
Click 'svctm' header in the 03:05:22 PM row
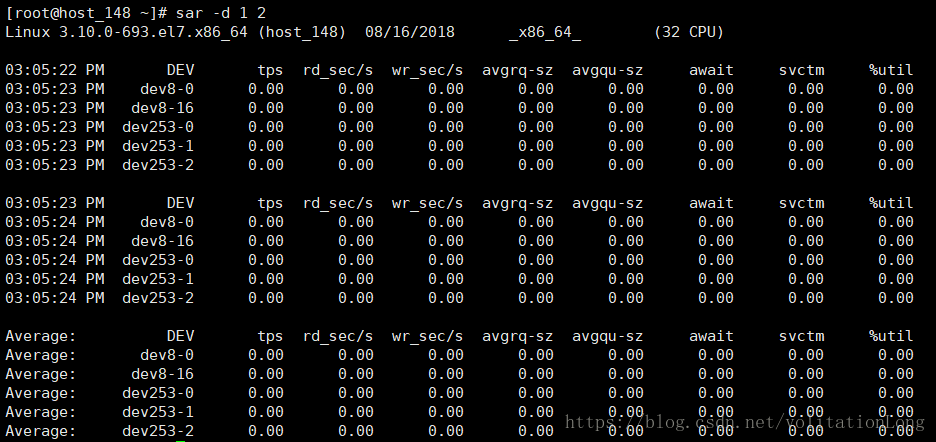click(801, 70)
